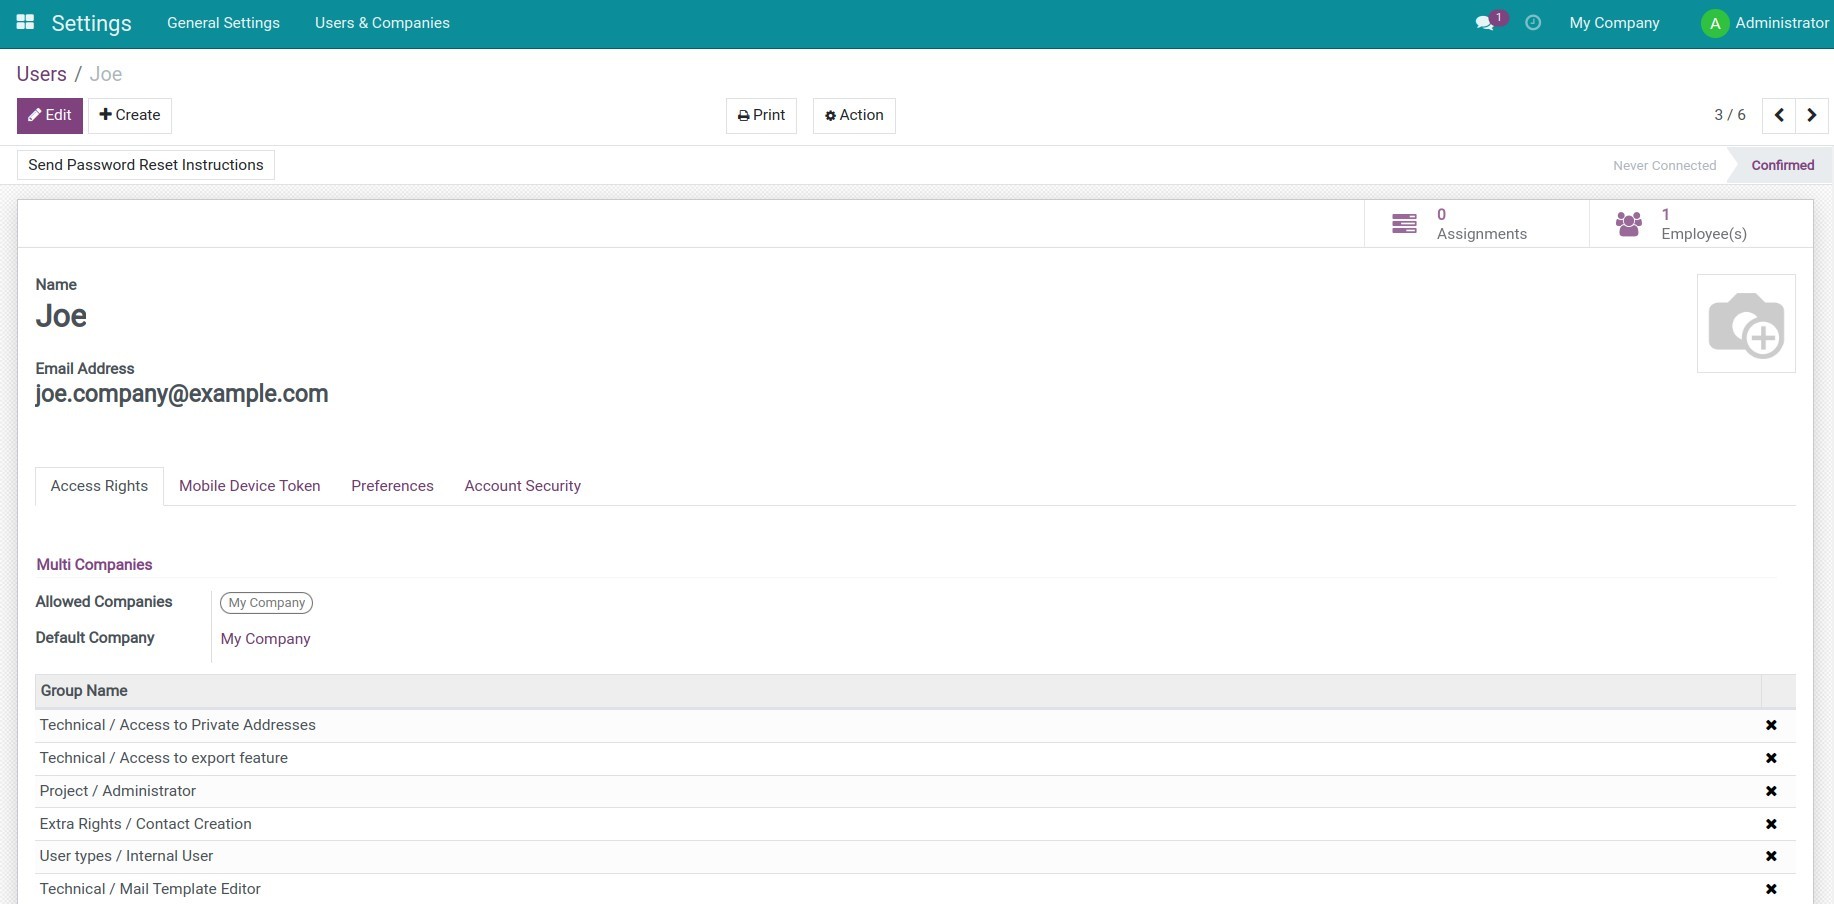Go back via the Users breadcrumb link
Image resolution: width=1834 pixels, height=904 pixels.
click(x=40, y=73)
